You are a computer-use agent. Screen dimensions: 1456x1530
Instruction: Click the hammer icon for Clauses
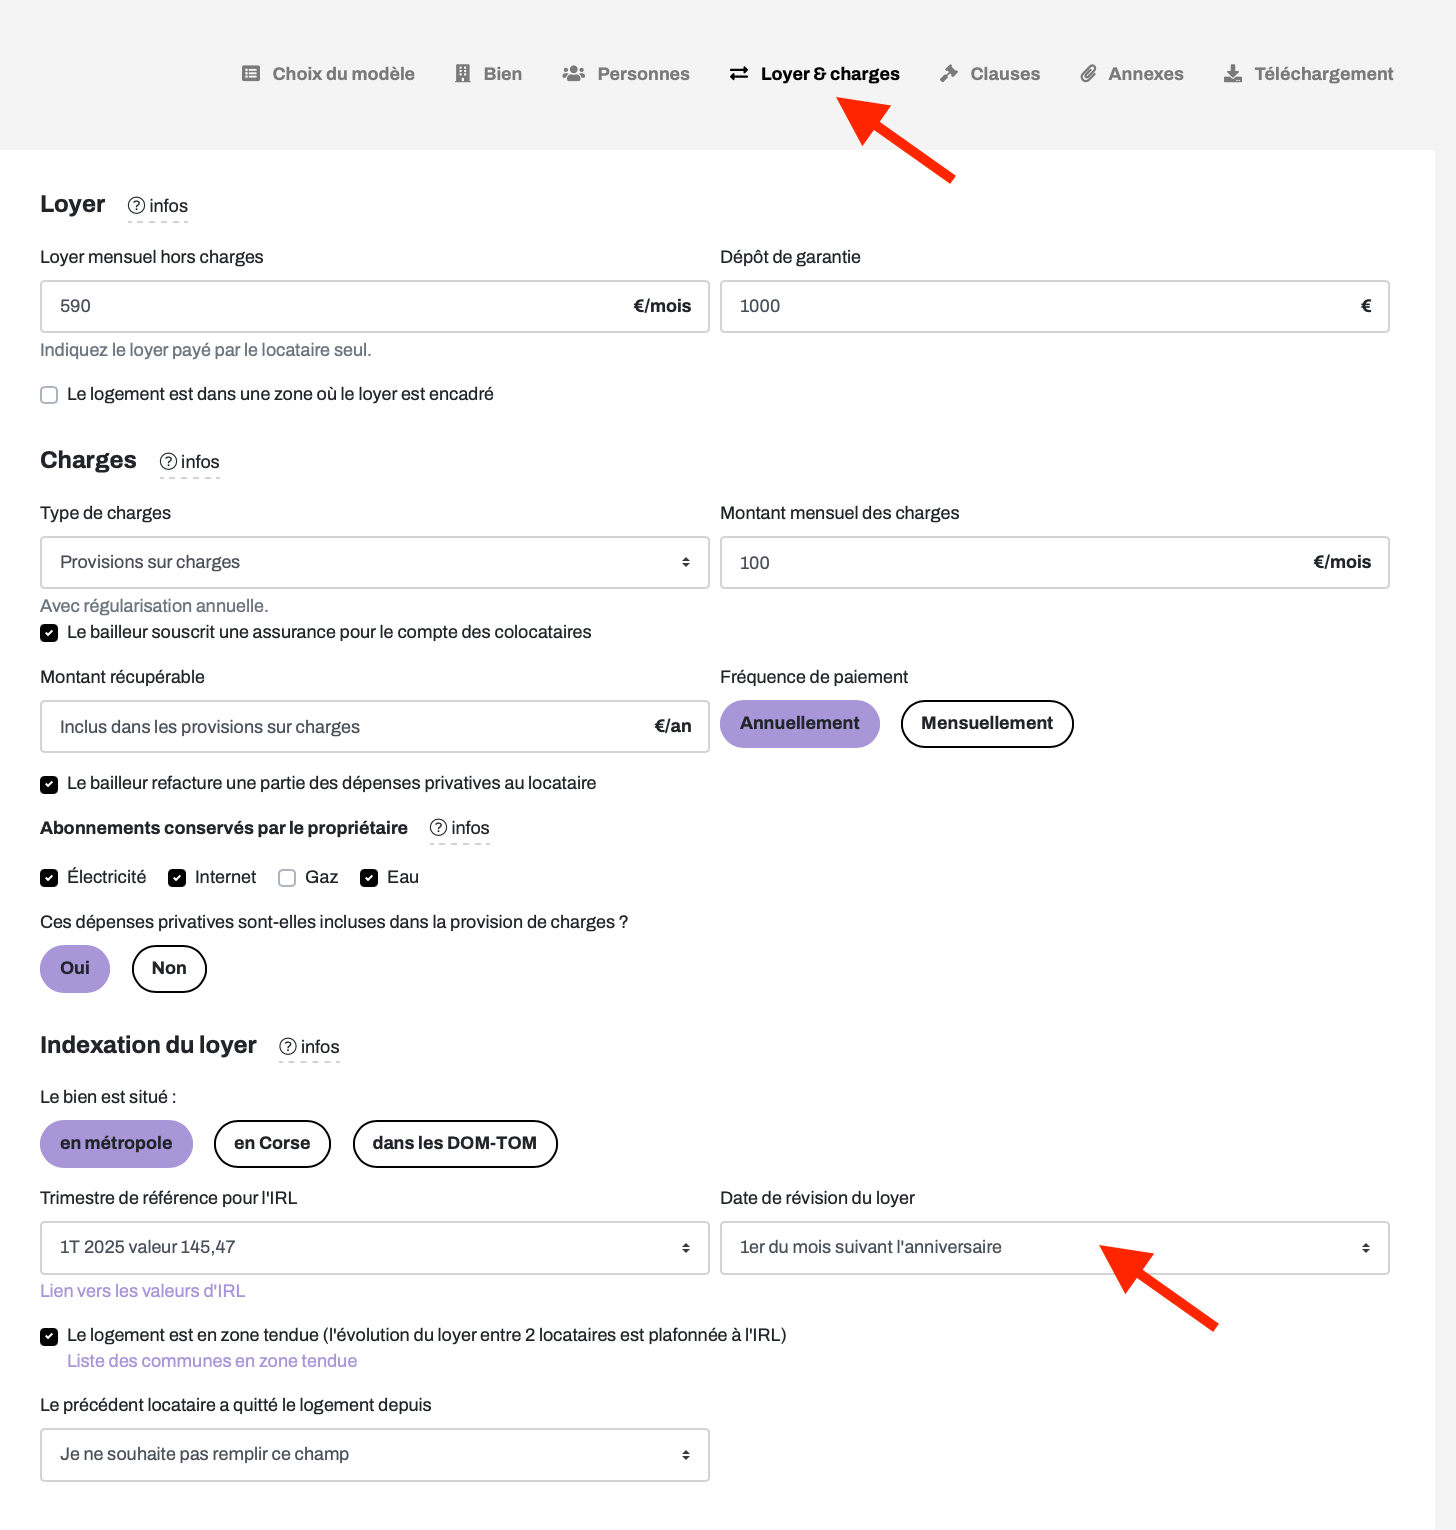tap(949, 74)
